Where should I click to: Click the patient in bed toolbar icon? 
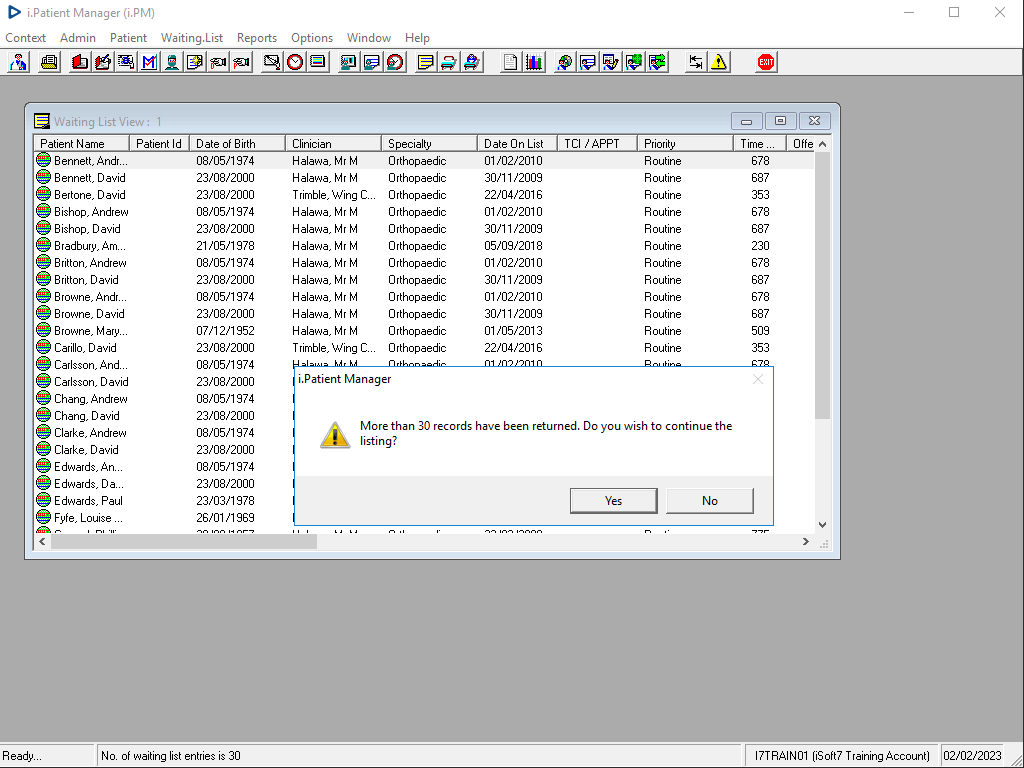[472, 62]
